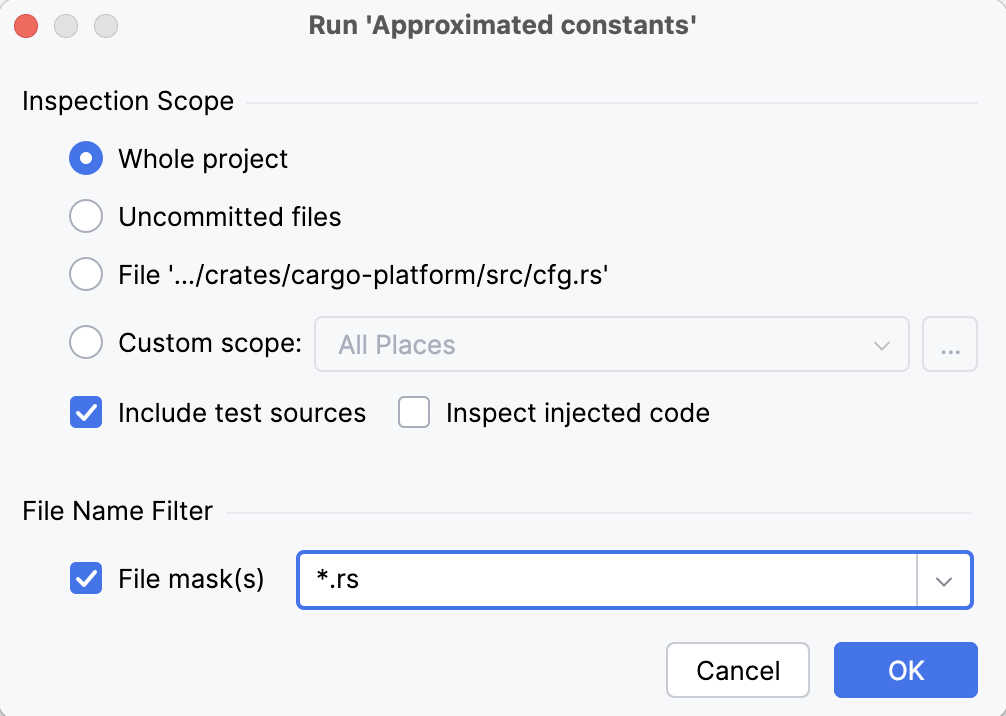Choose the scope for file 'cfg.rs'
The height and width of the screenshot is (716, 1006).
(x=86, y=274)
